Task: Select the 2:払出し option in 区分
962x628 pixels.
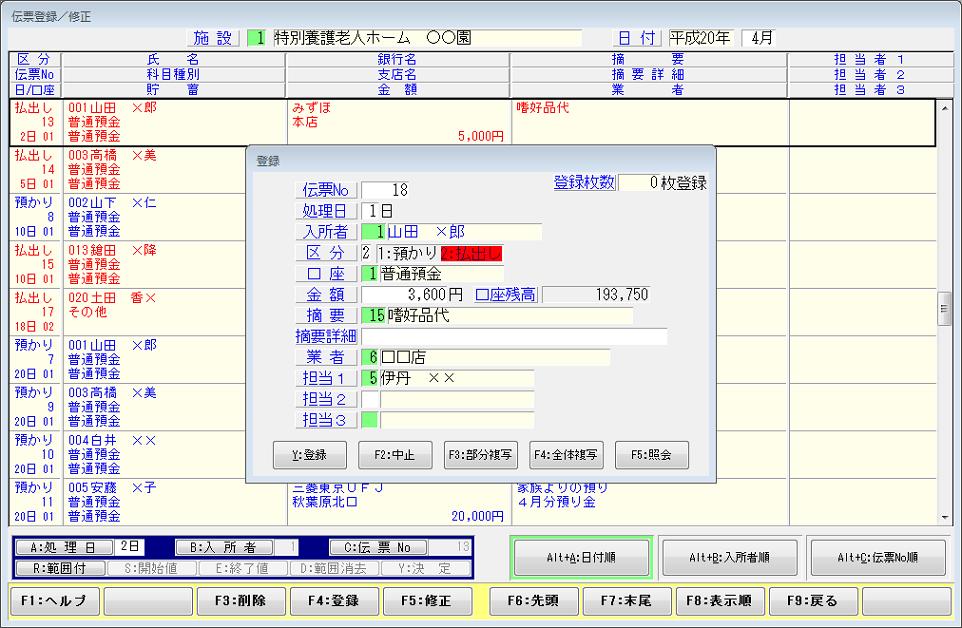Action: pos(470,254)
